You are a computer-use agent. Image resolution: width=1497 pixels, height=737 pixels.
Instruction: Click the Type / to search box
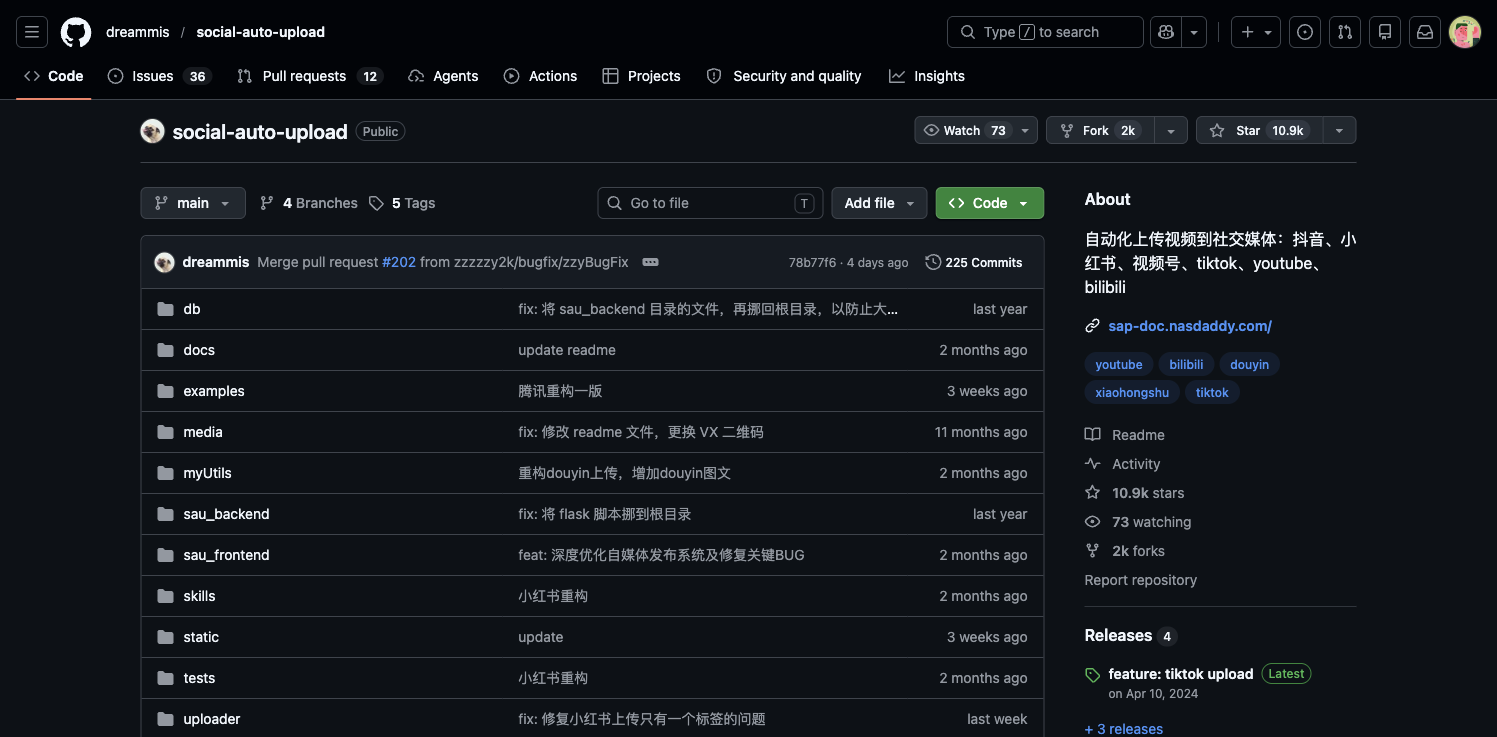click(x=1045, y=32)
